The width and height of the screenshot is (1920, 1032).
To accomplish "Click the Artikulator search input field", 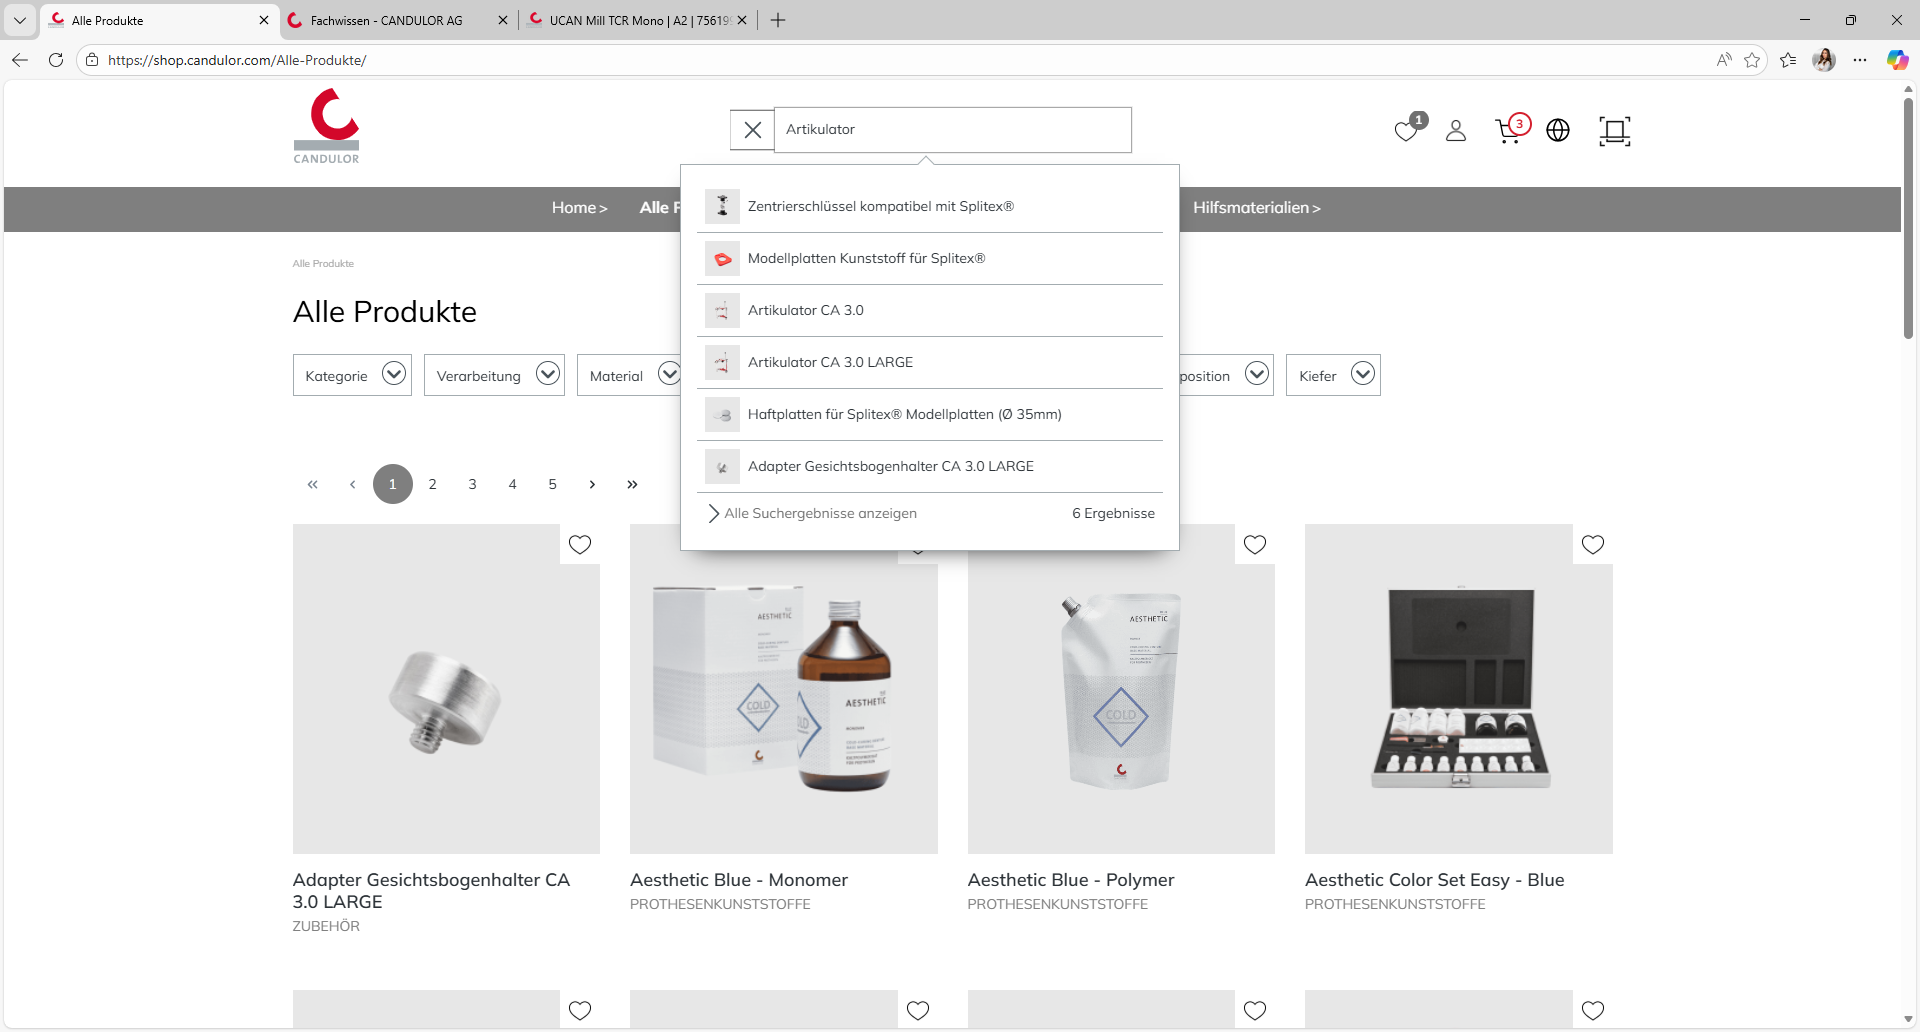I will tap(952, 130).
